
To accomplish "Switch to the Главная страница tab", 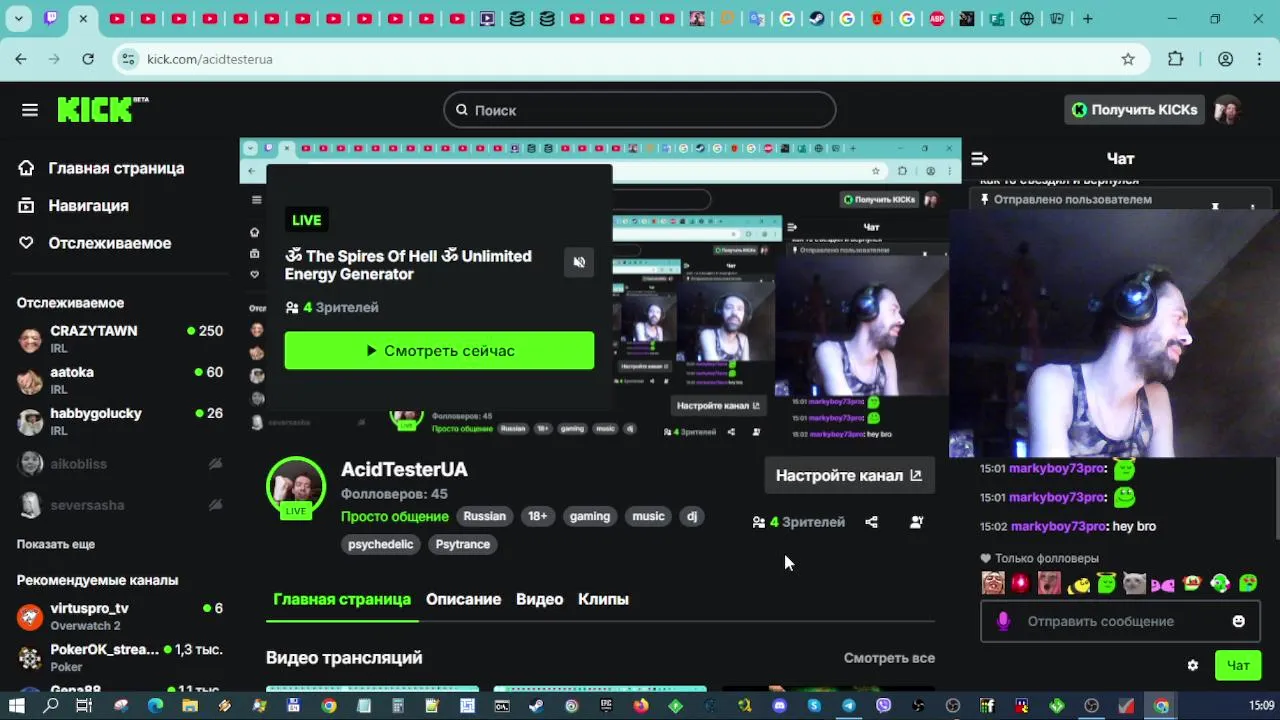I will click(x=342, y=599).
